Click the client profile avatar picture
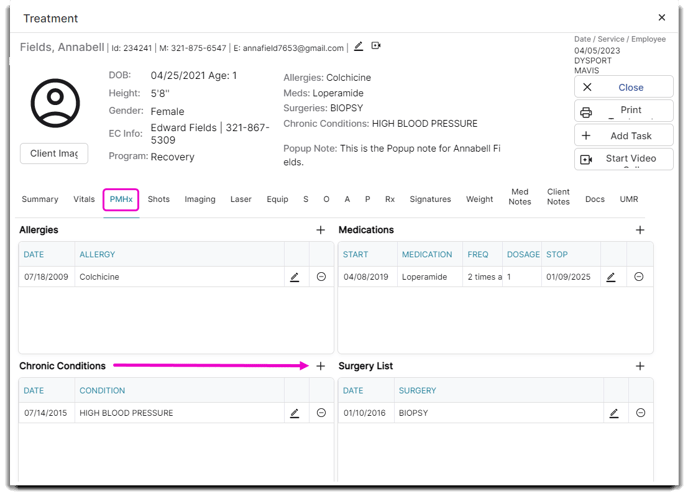688x504 pixels. point(54,103)
